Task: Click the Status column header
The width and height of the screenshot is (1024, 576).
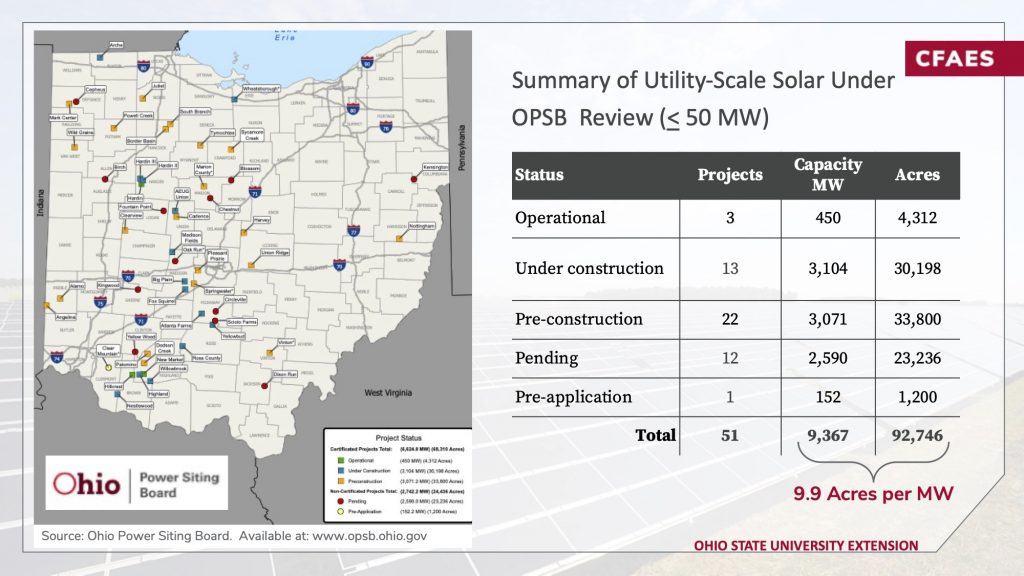Action: pyautogui.click(x=539, y=175)
